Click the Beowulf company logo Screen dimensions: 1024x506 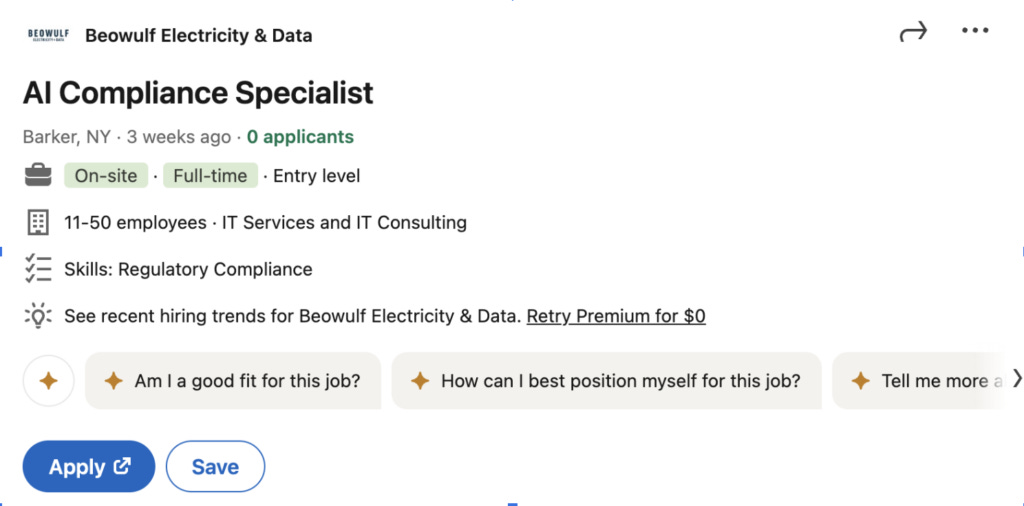click(x=49, y=35)
